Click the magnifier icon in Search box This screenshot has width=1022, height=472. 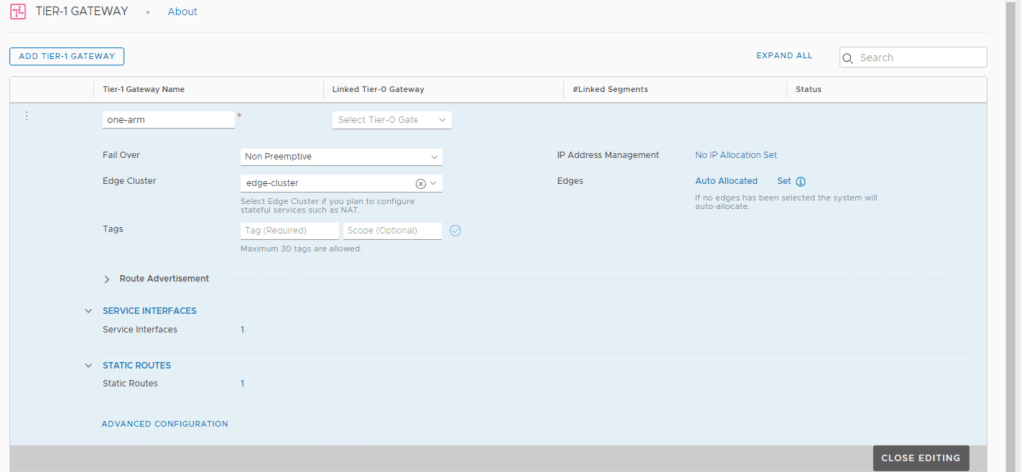849,58
